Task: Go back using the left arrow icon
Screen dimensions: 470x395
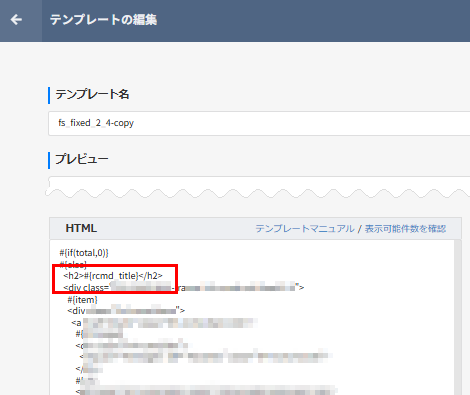Action: (16, 20)
